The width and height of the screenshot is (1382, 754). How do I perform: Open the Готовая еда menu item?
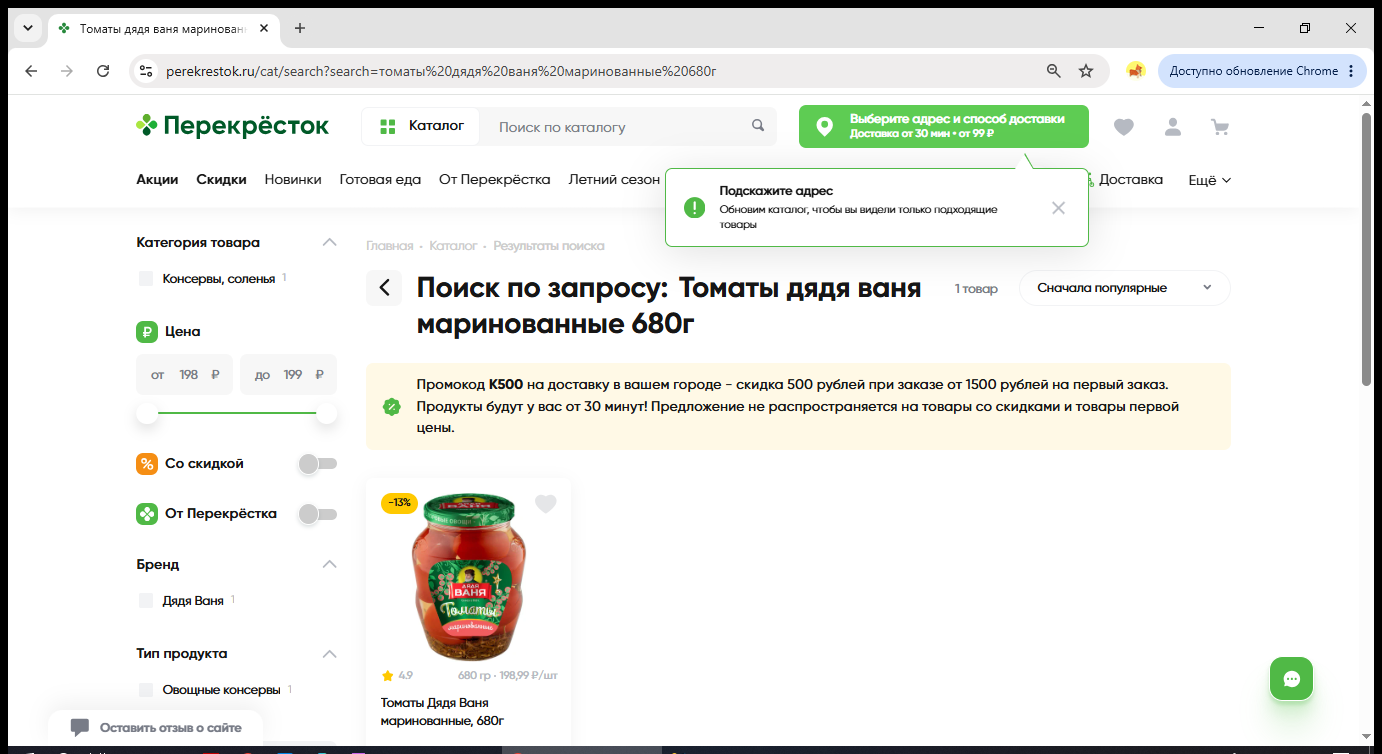(380, 180)
